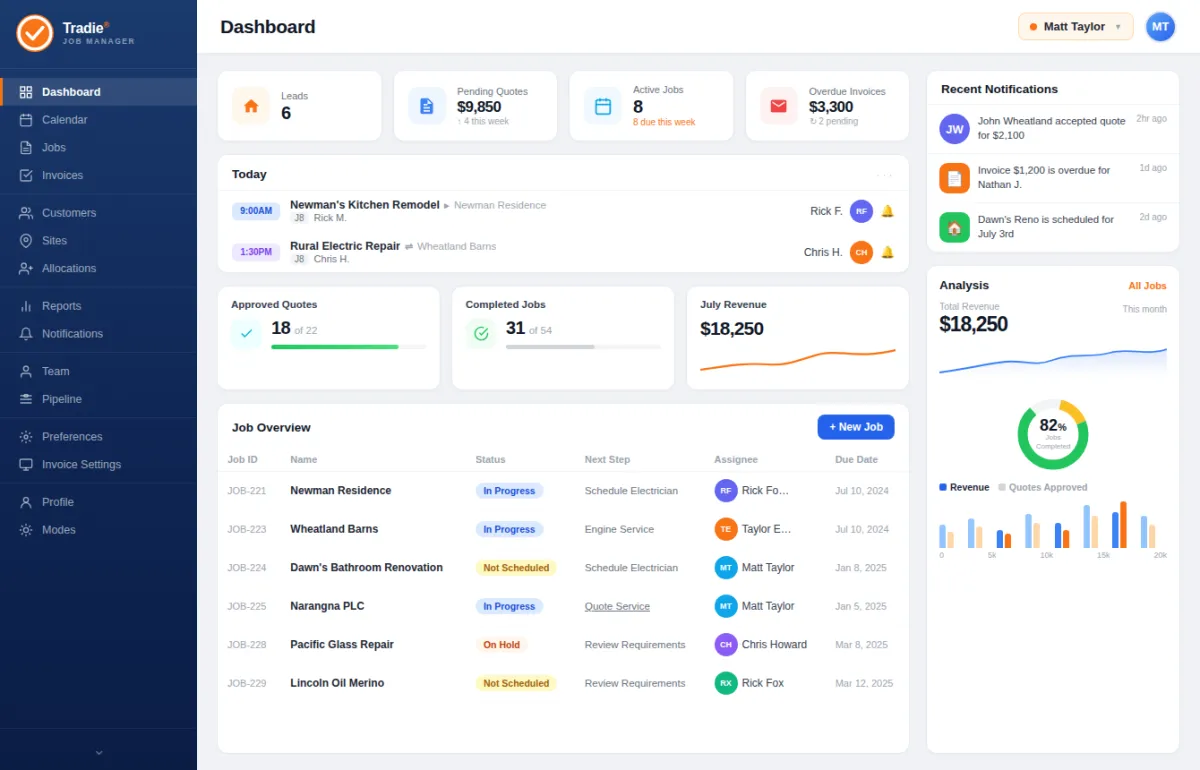Click the Invoice Settings monitor icon

[26, 464]
